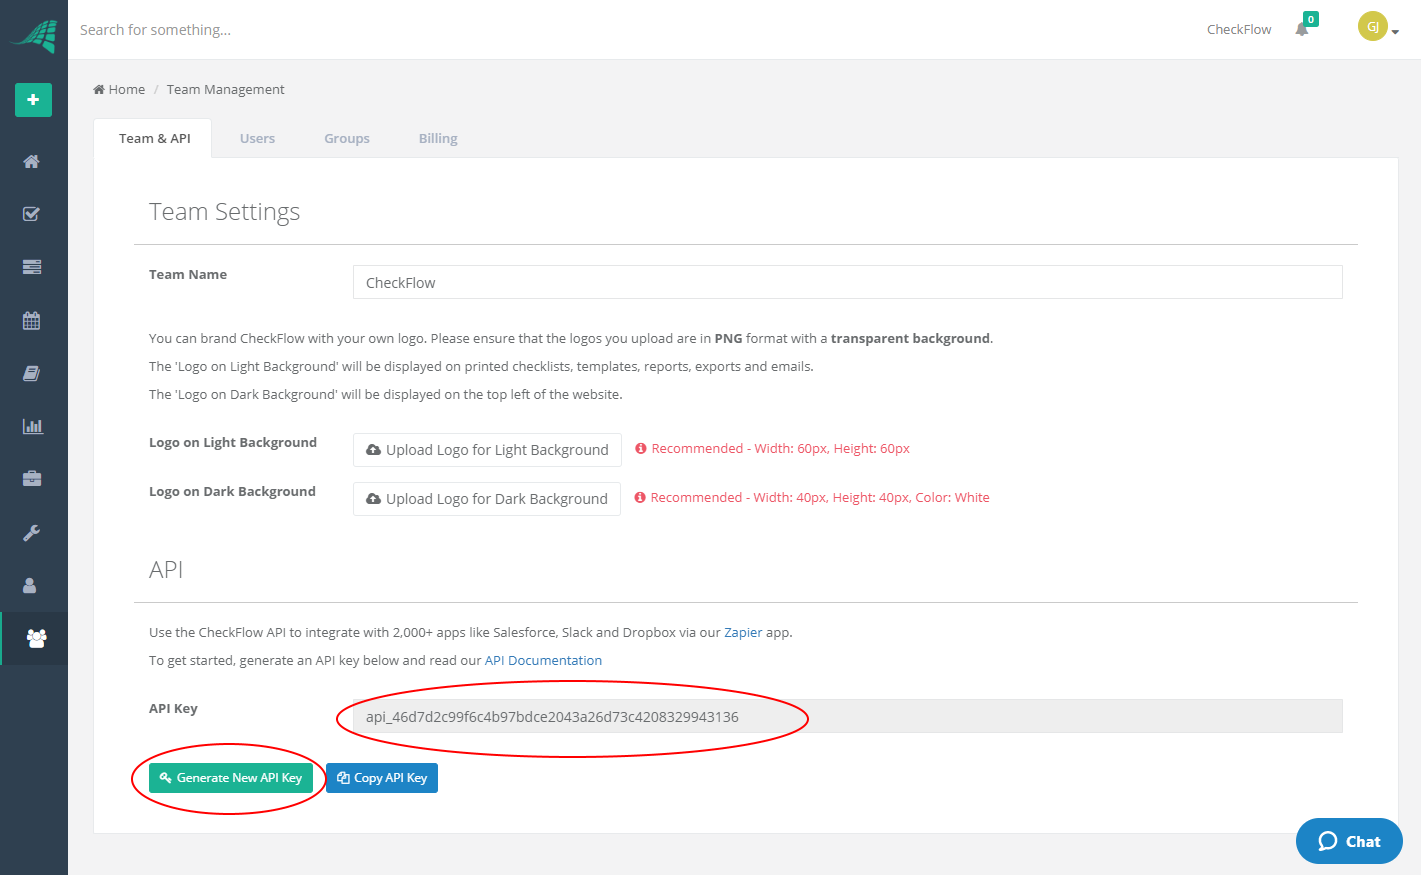The width and height of the screenshot is (1421, 875).
Task: Select the Team & API tab
Action: click(154, 139)
